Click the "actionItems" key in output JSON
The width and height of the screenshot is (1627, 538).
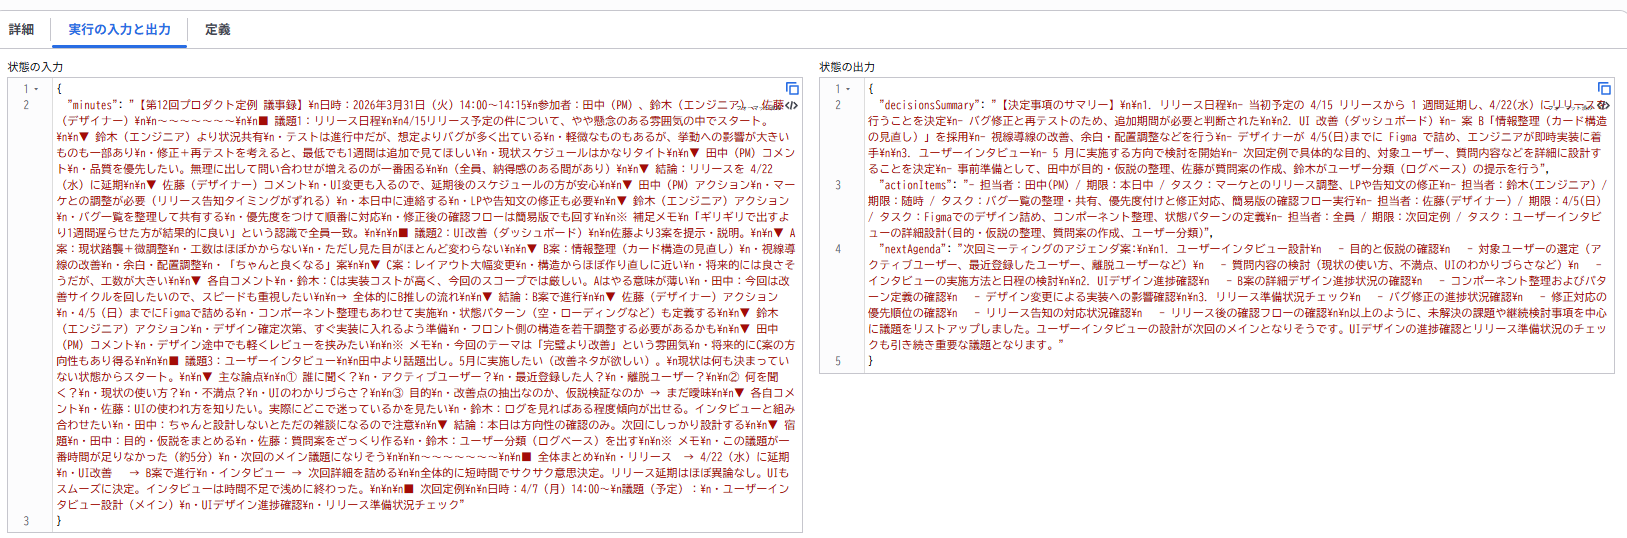(x=915, y=185)
